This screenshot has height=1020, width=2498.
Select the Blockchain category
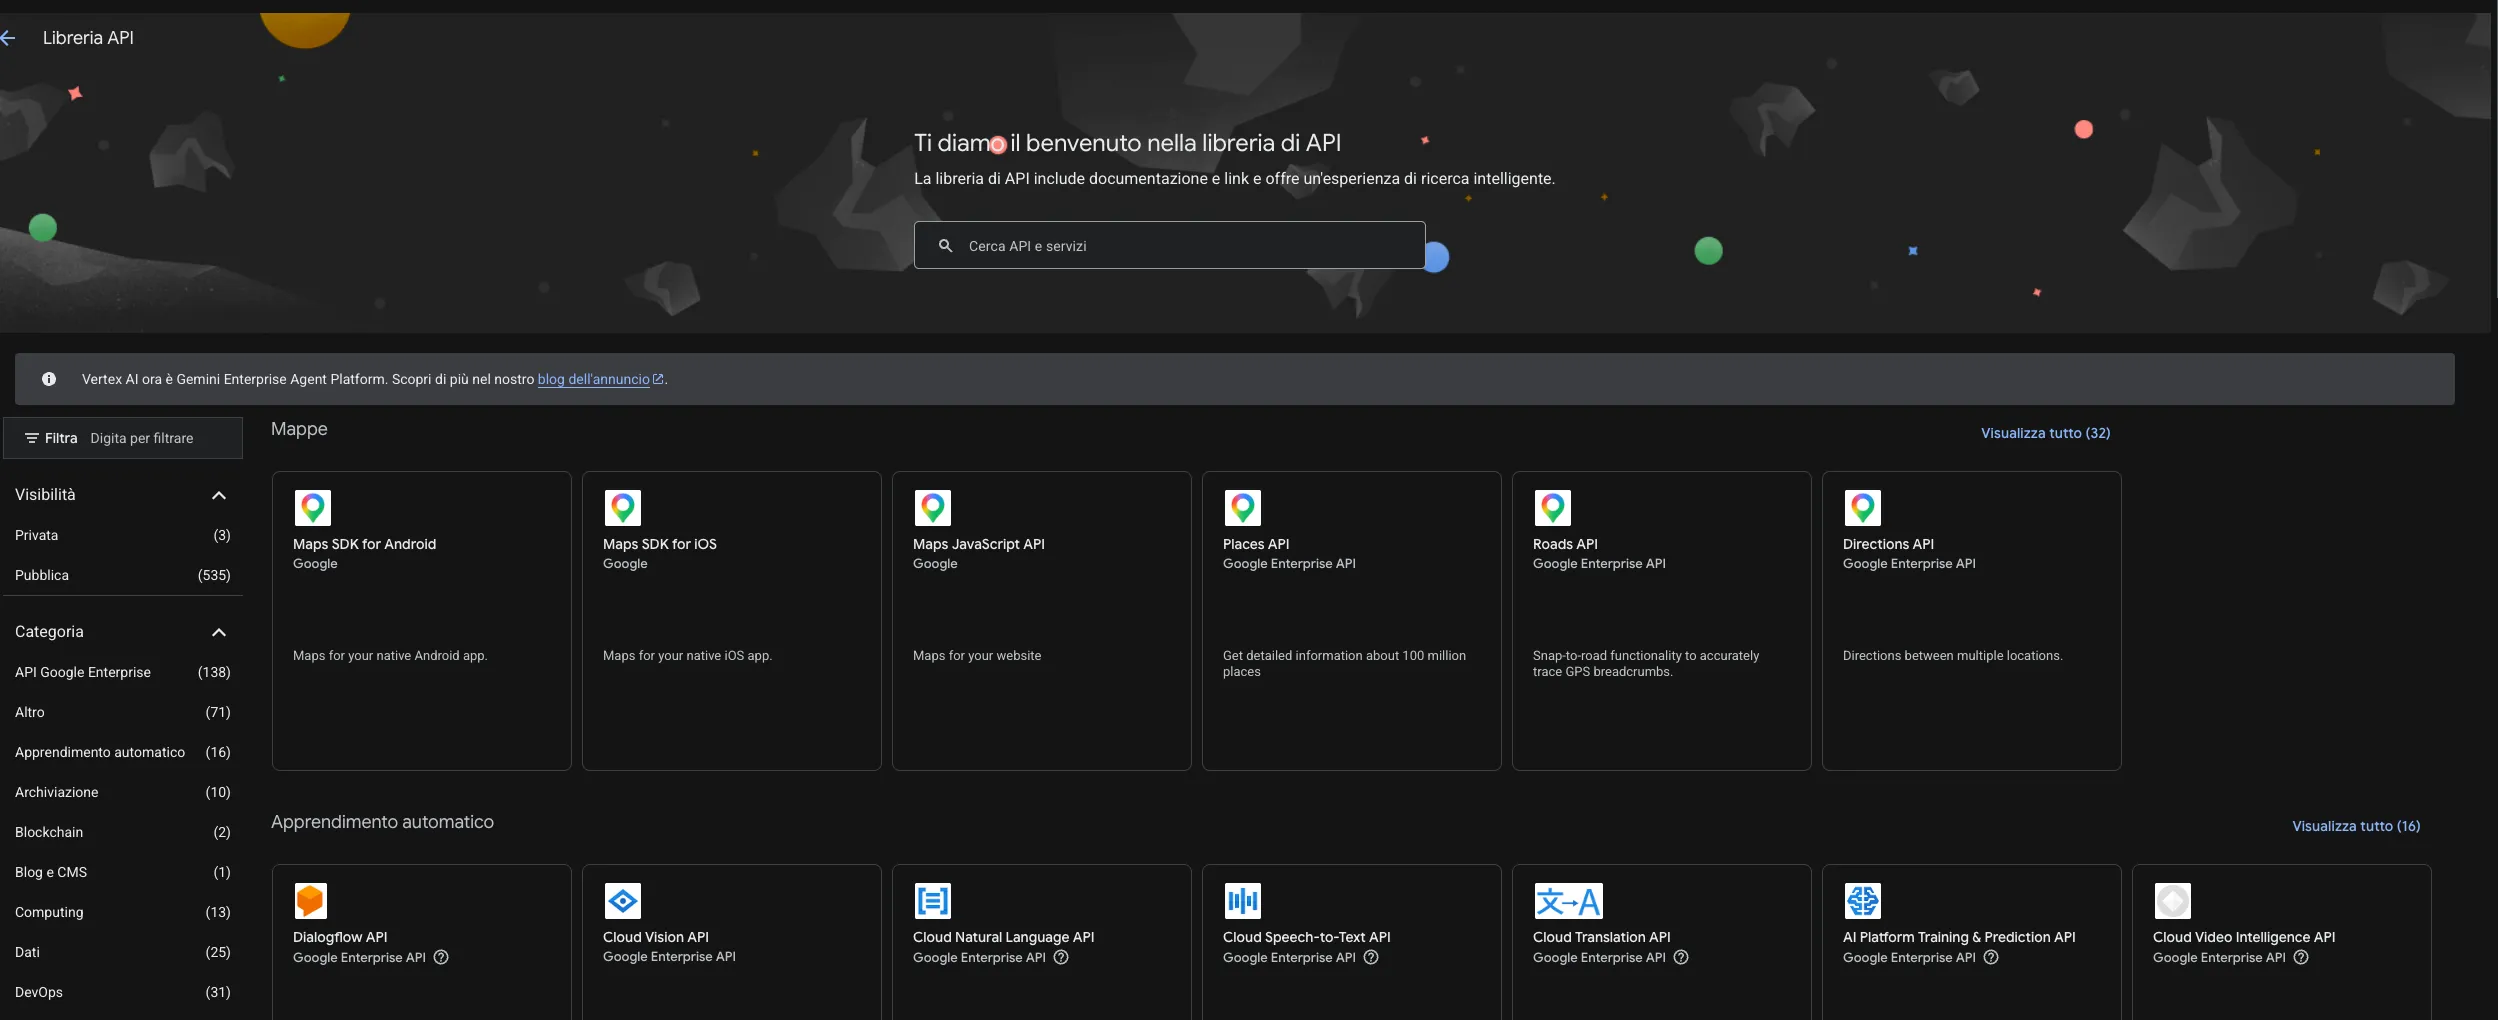pos(123,832)
